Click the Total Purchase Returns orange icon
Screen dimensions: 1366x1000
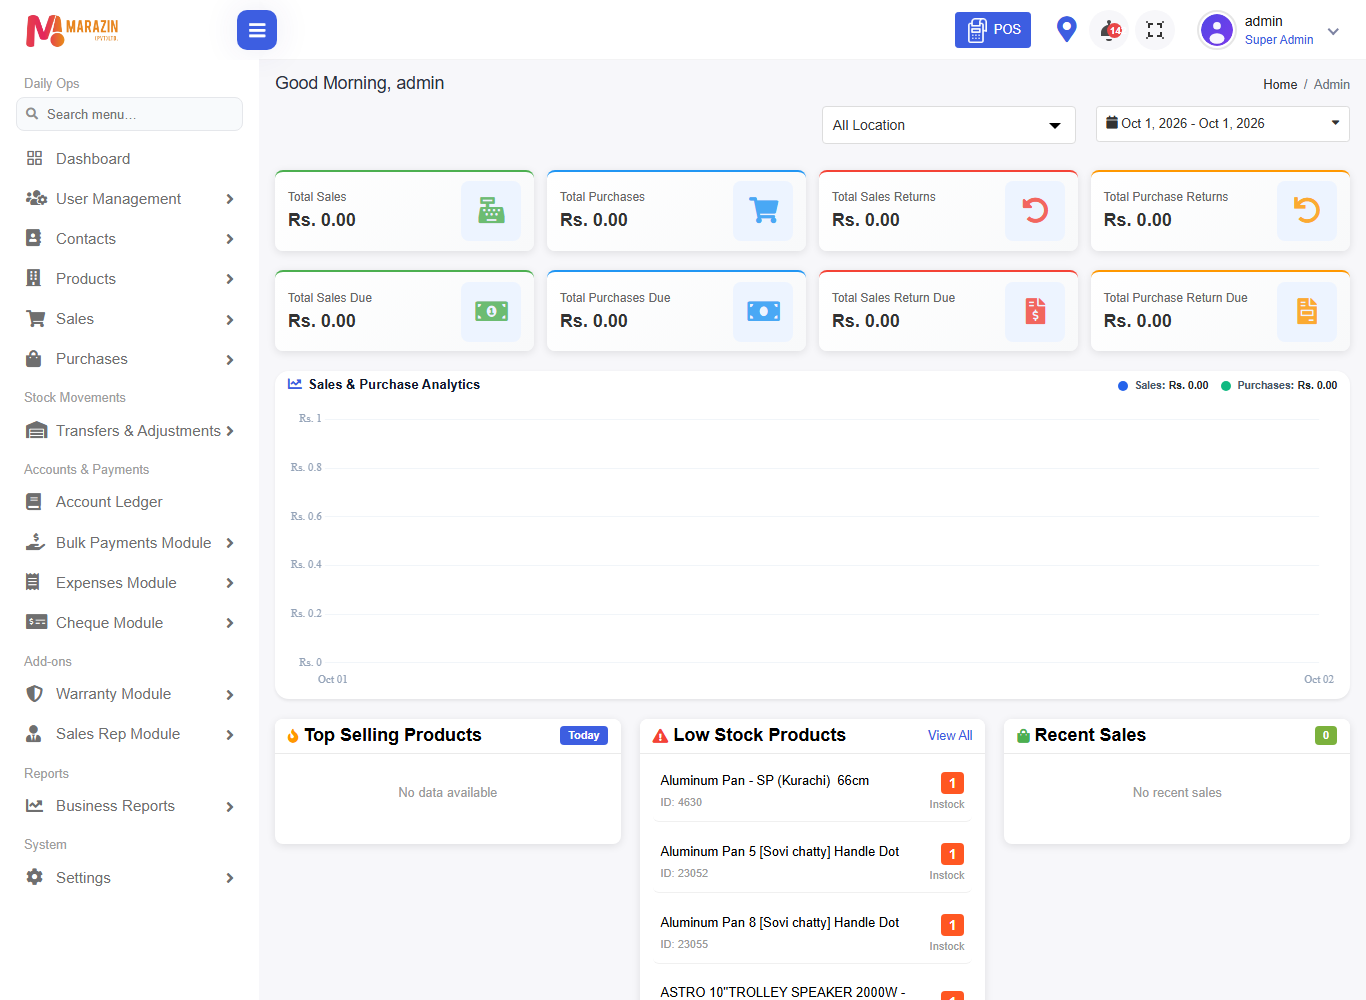[1307, 210]
